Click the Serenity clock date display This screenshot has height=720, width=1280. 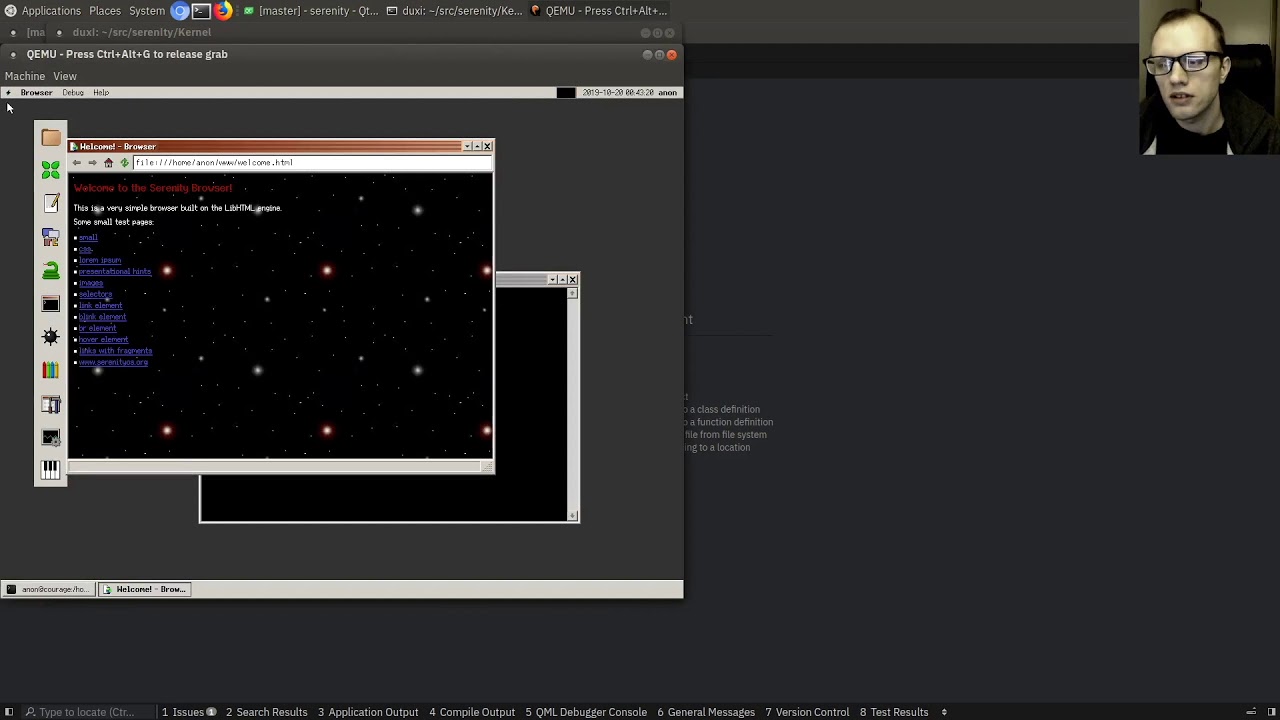coord(617,92)
